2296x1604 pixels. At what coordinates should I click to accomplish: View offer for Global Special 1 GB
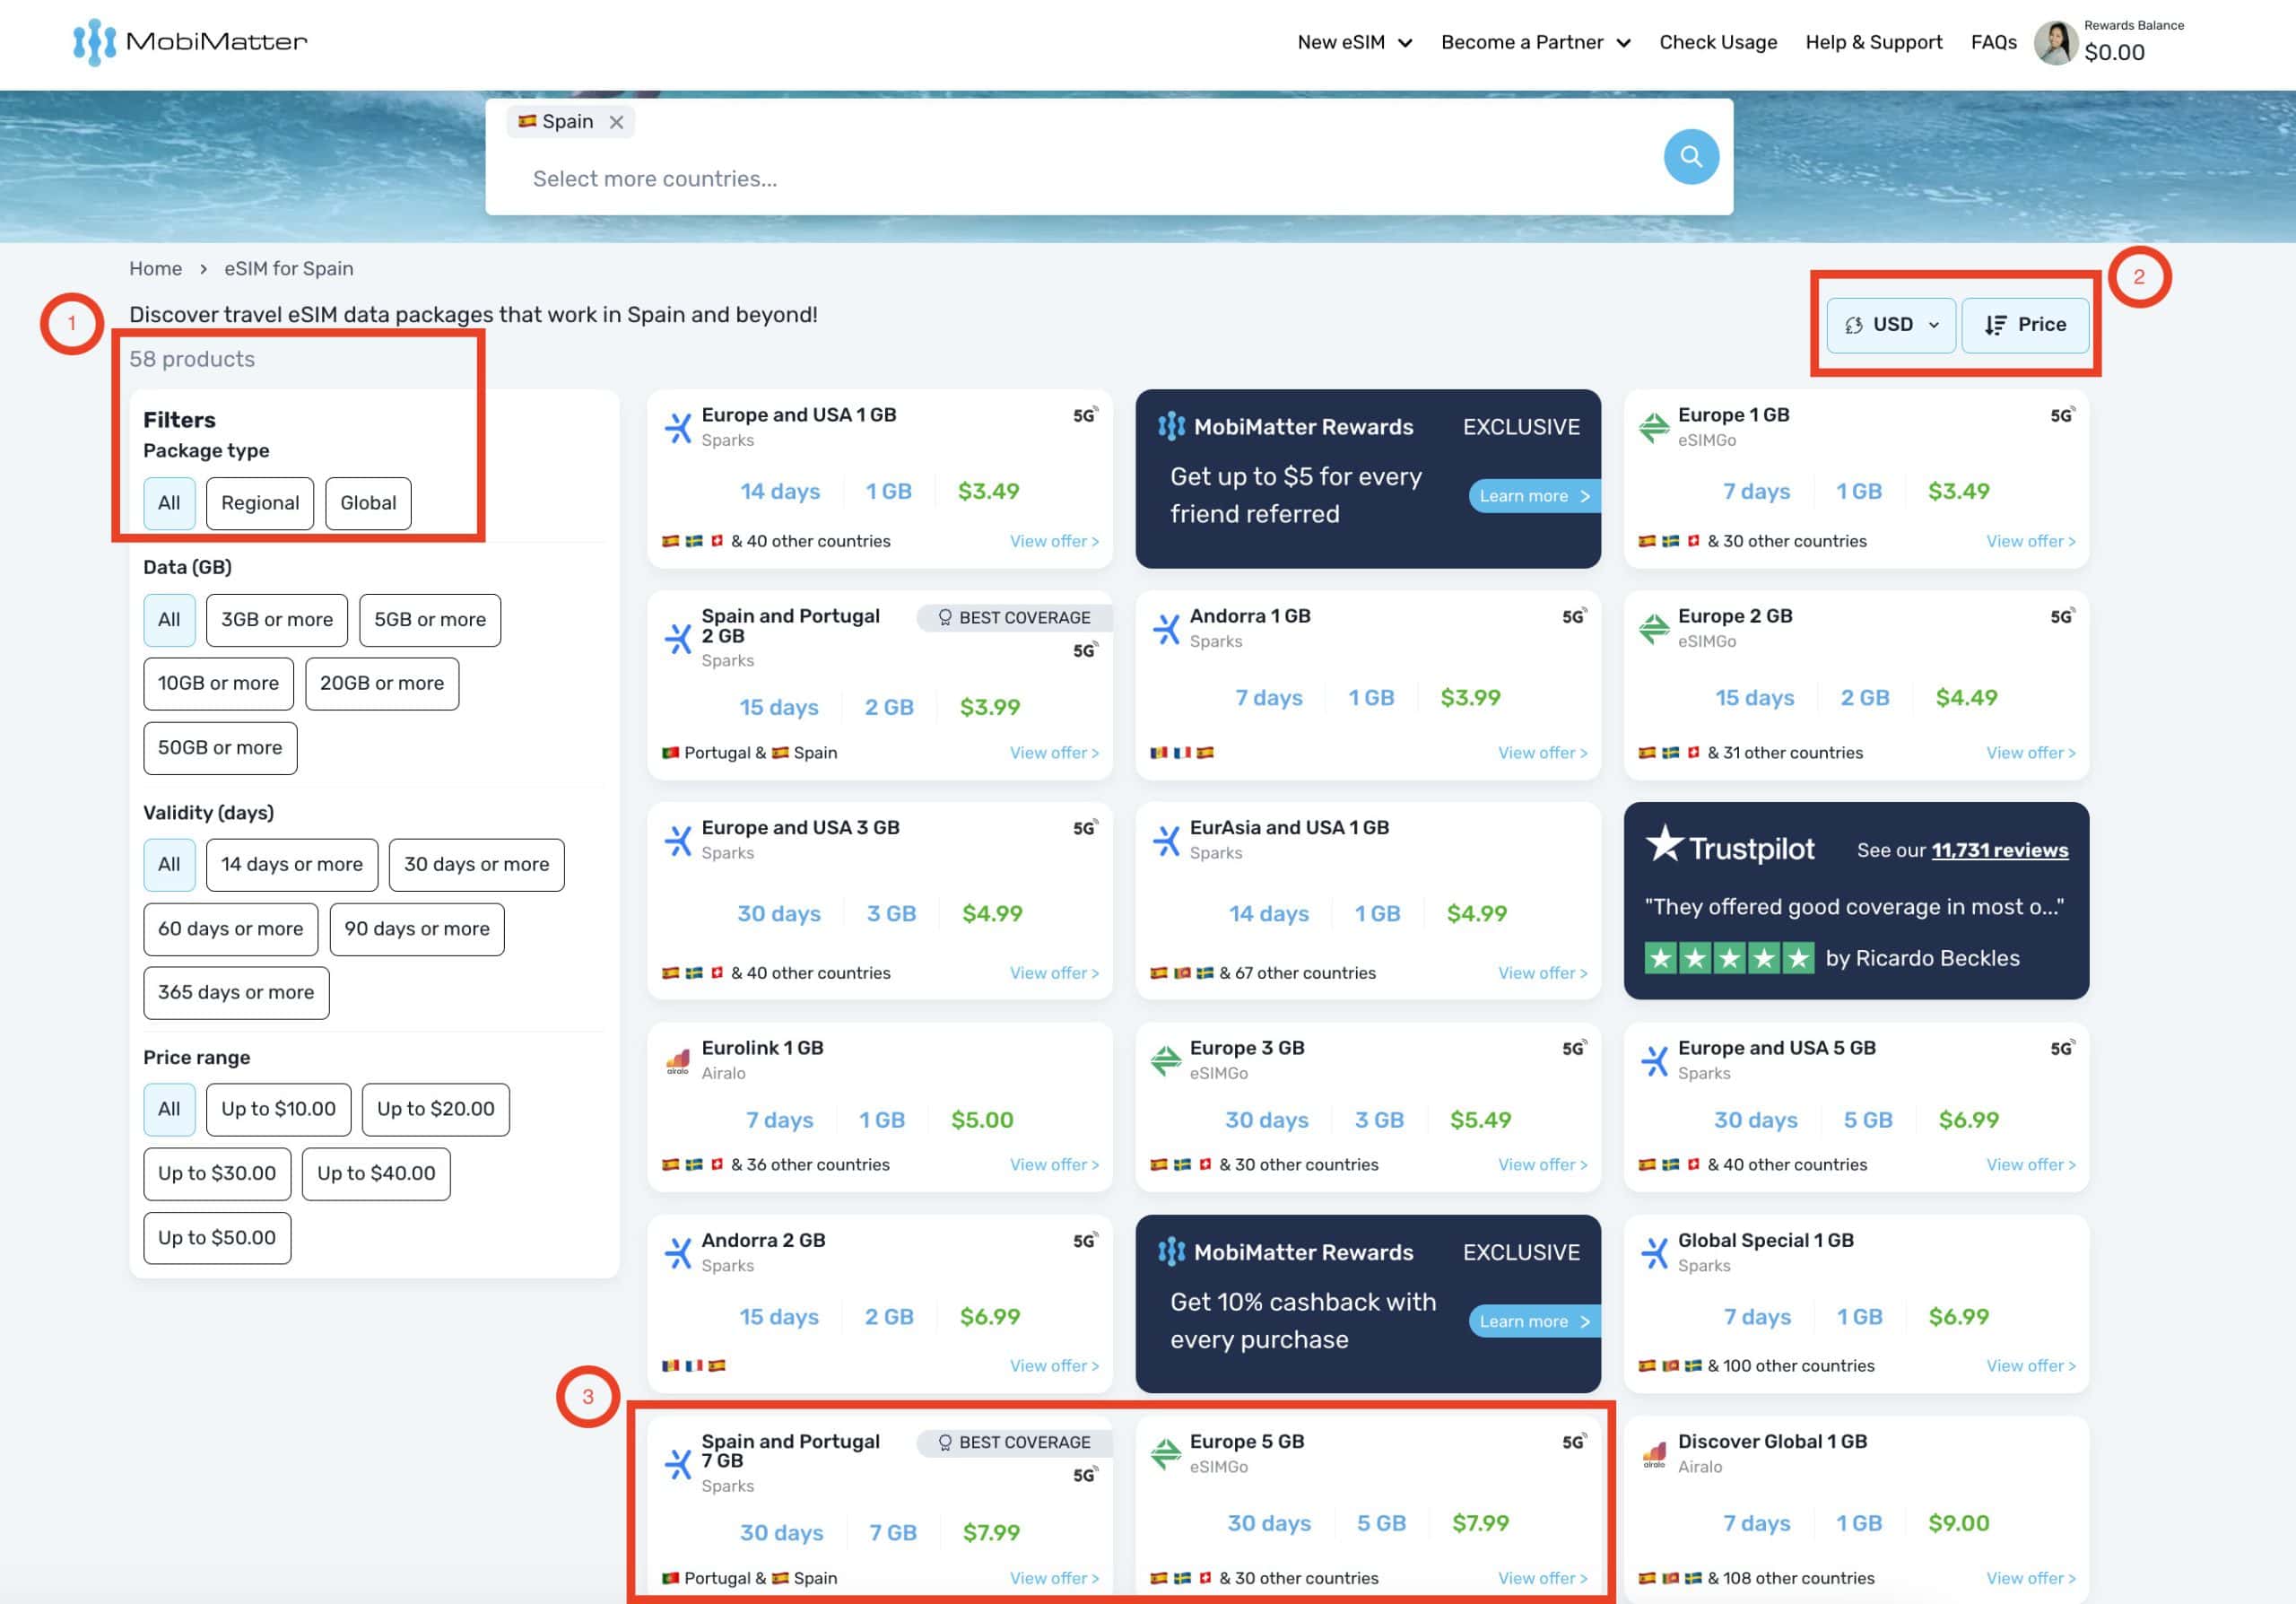pyautogui.click(x=2030, y=1366)
